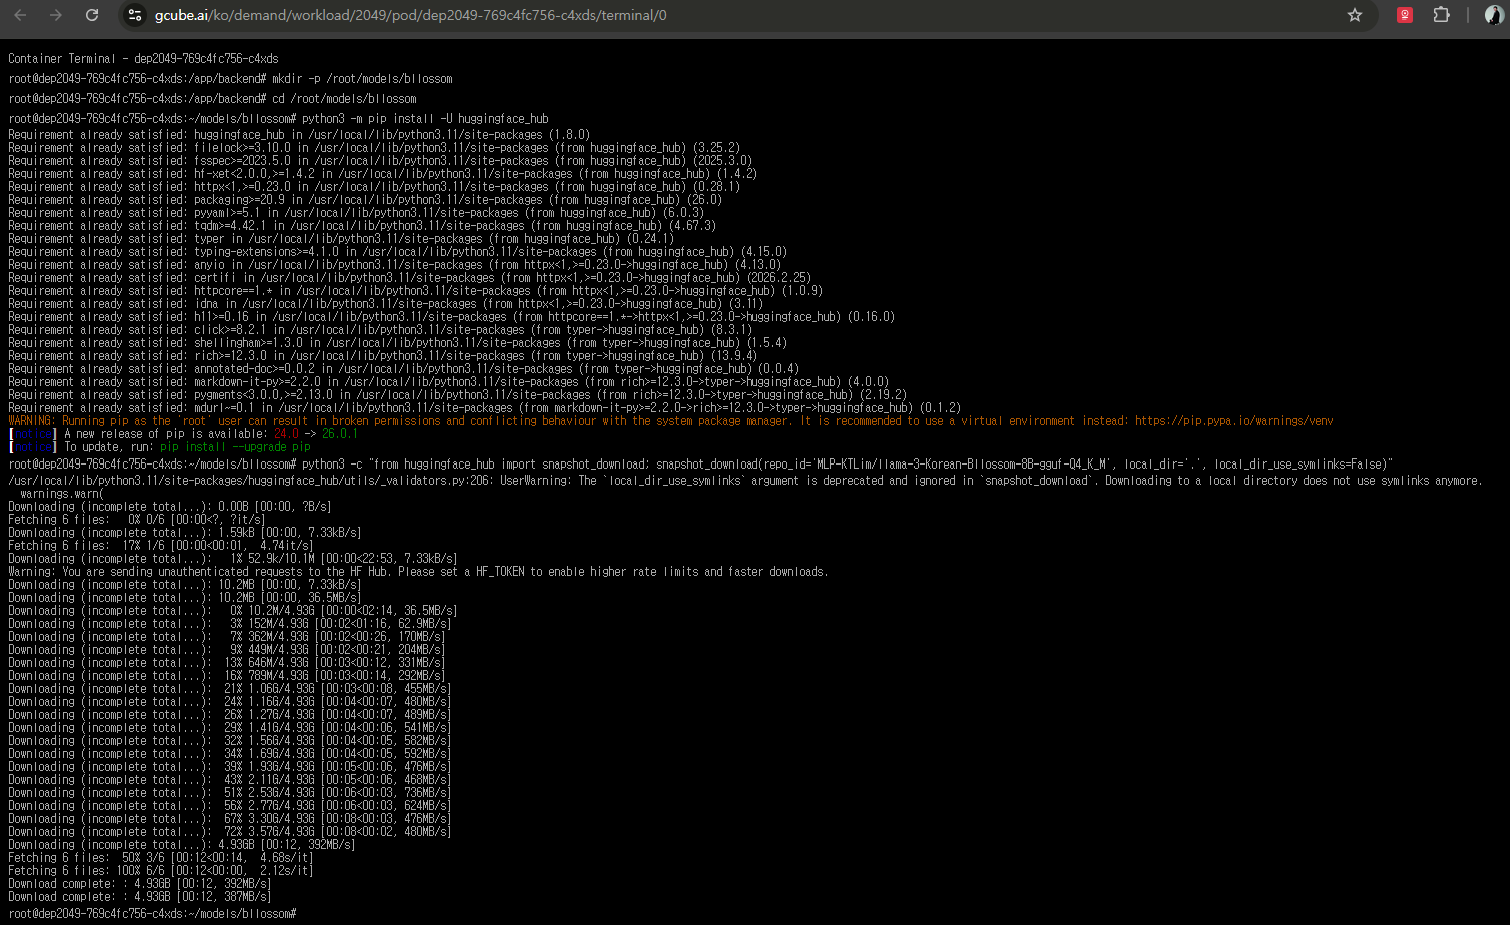Screen dimensions: 1510x925
Task: Click the 'Fetching 6 files: 100%' line
Action: click(x=160, y=871)
